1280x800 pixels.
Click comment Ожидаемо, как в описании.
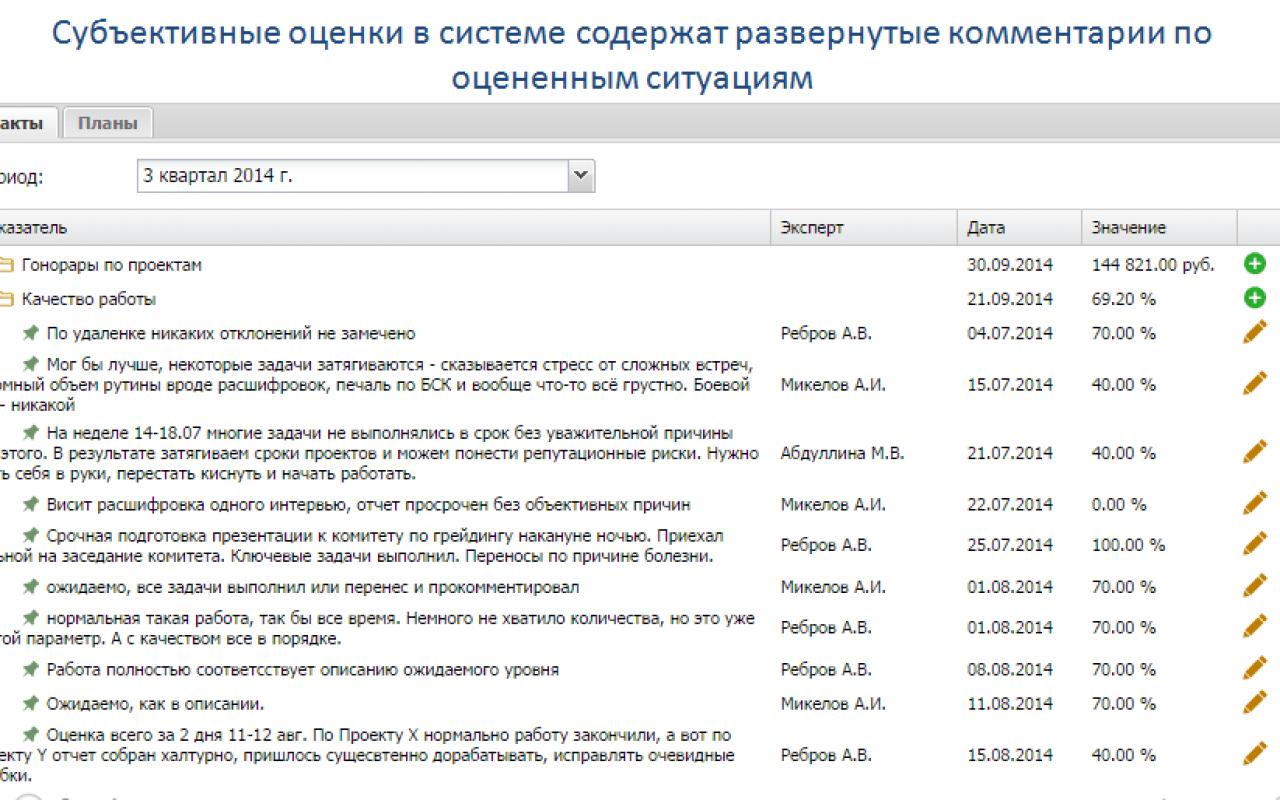pos(155,704)
